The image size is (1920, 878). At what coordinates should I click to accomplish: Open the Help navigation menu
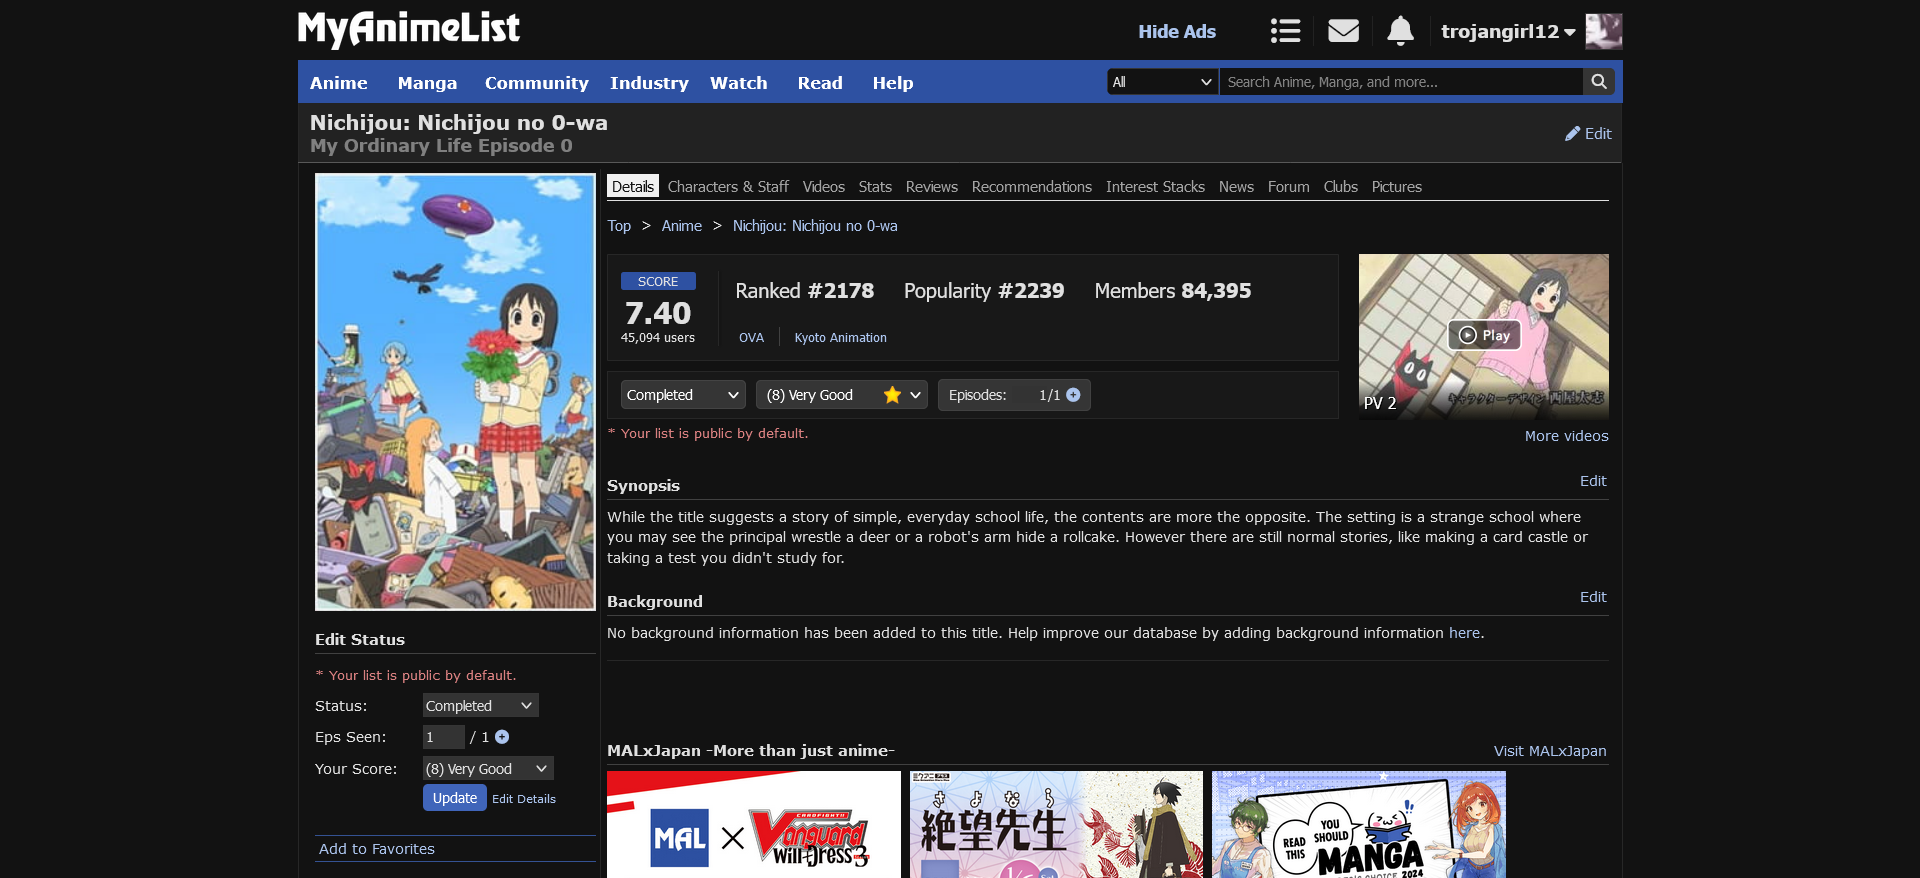[893, 83]
